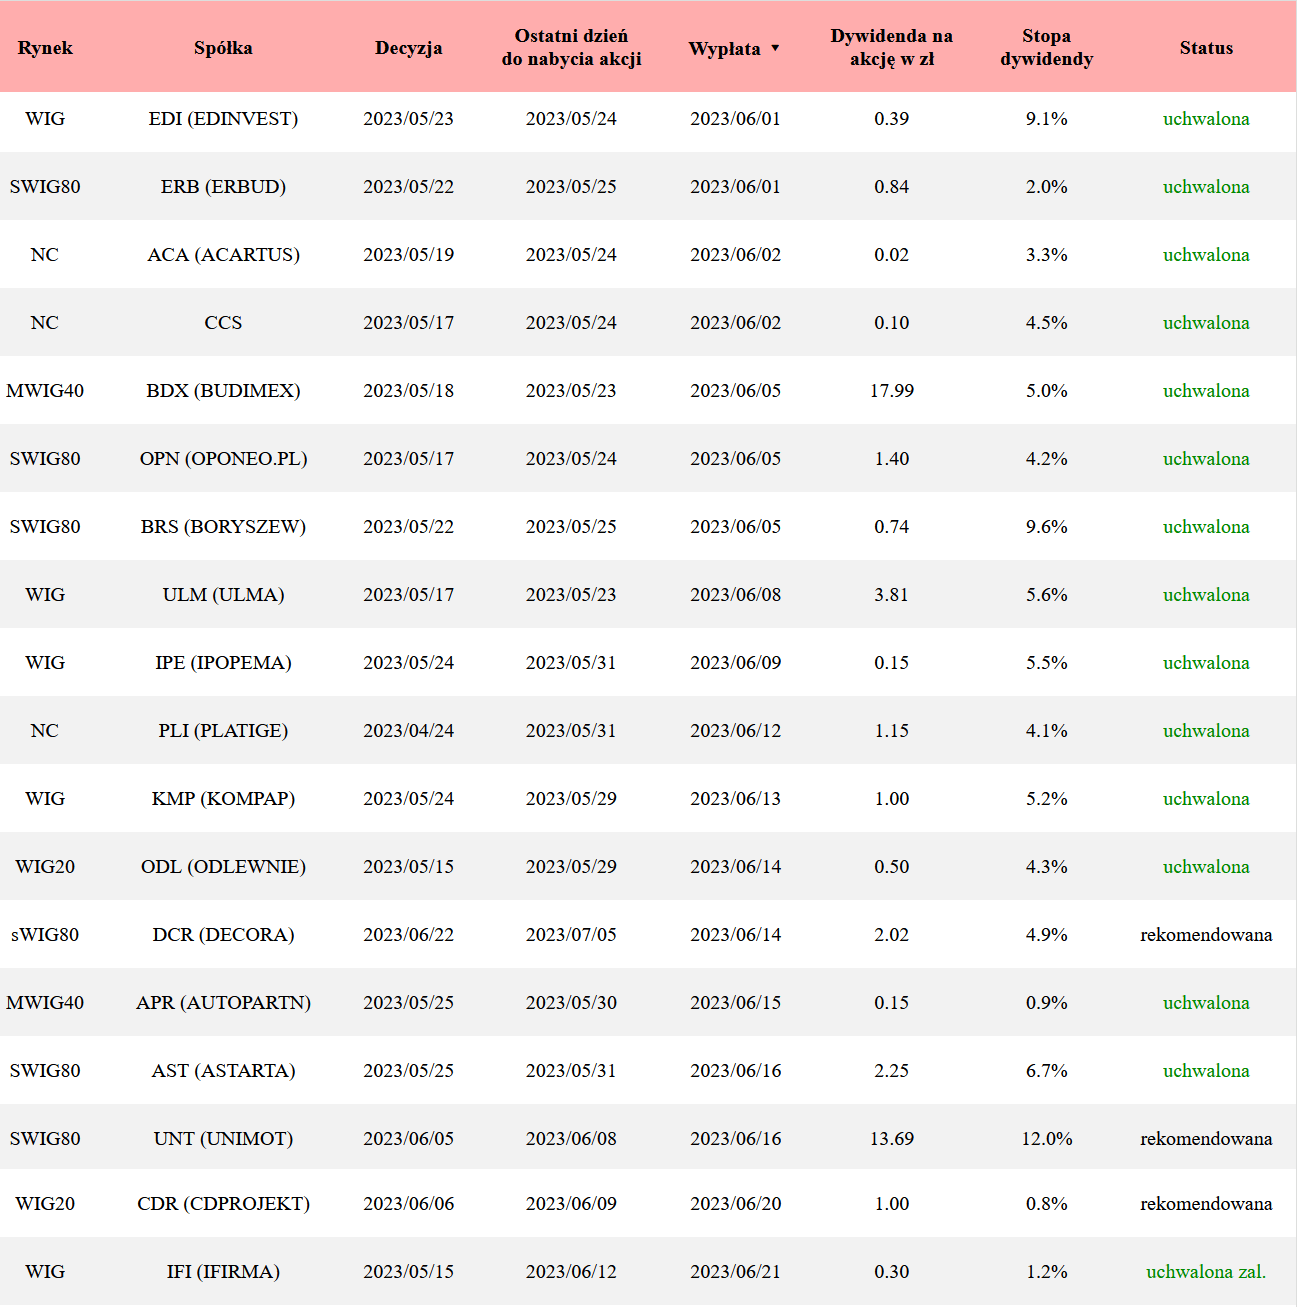Click Ostatni dzień do nabycia akcji header
This screenshot has width=1300, height=1310.
[571, 48]
